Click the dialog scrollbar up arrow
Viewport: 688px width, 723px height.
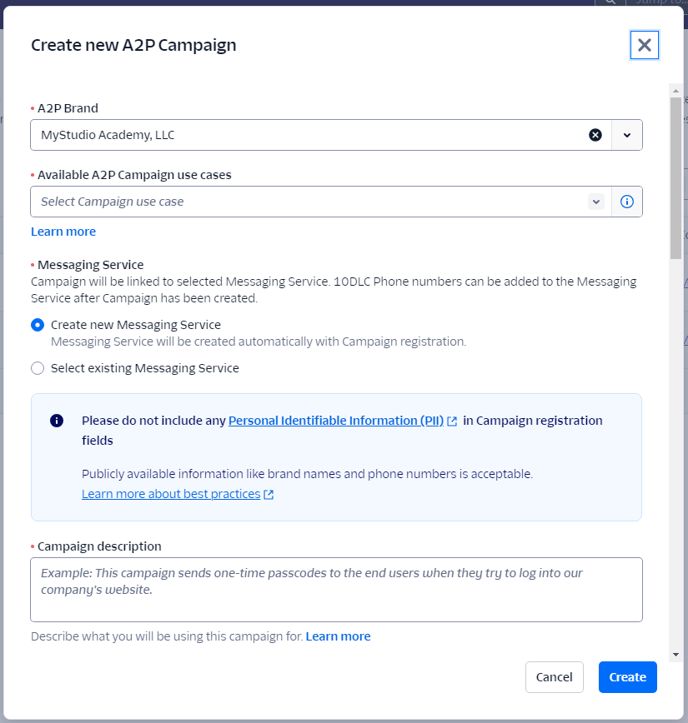pyautogui.click(x=676, y=91)
